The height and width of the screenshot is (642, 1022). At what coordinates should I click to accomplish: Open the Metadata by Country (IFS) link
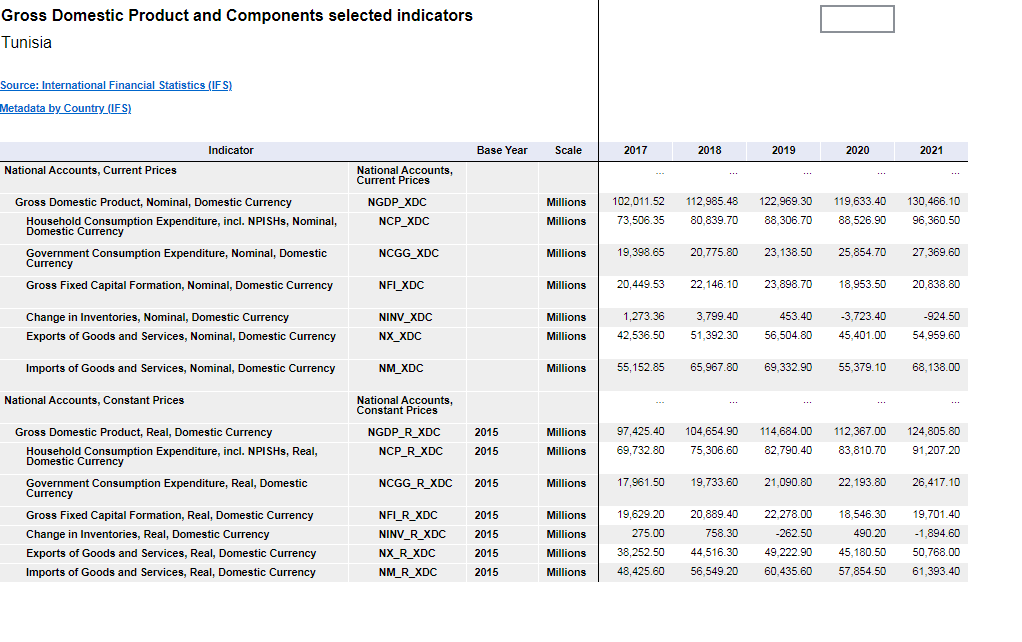point(66,108)
